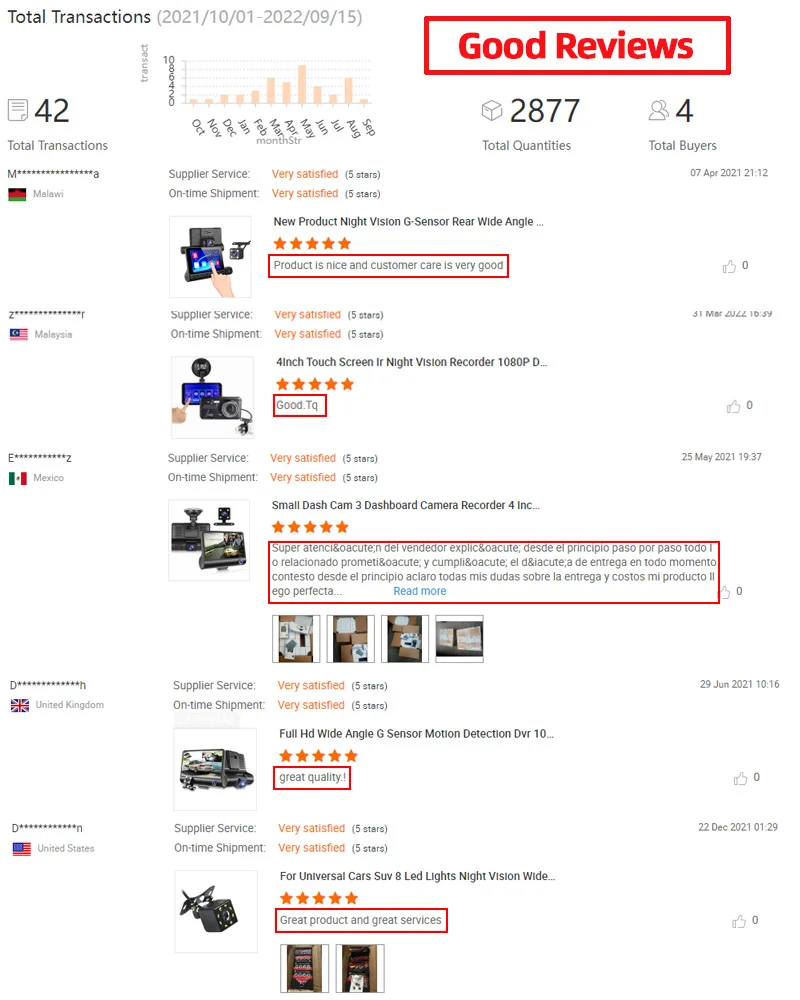This screenshot has width=800, height=1000.
Task: Open 4Inch Touch Screen Ir Night Vision product
Action: (x=411, y=362)
